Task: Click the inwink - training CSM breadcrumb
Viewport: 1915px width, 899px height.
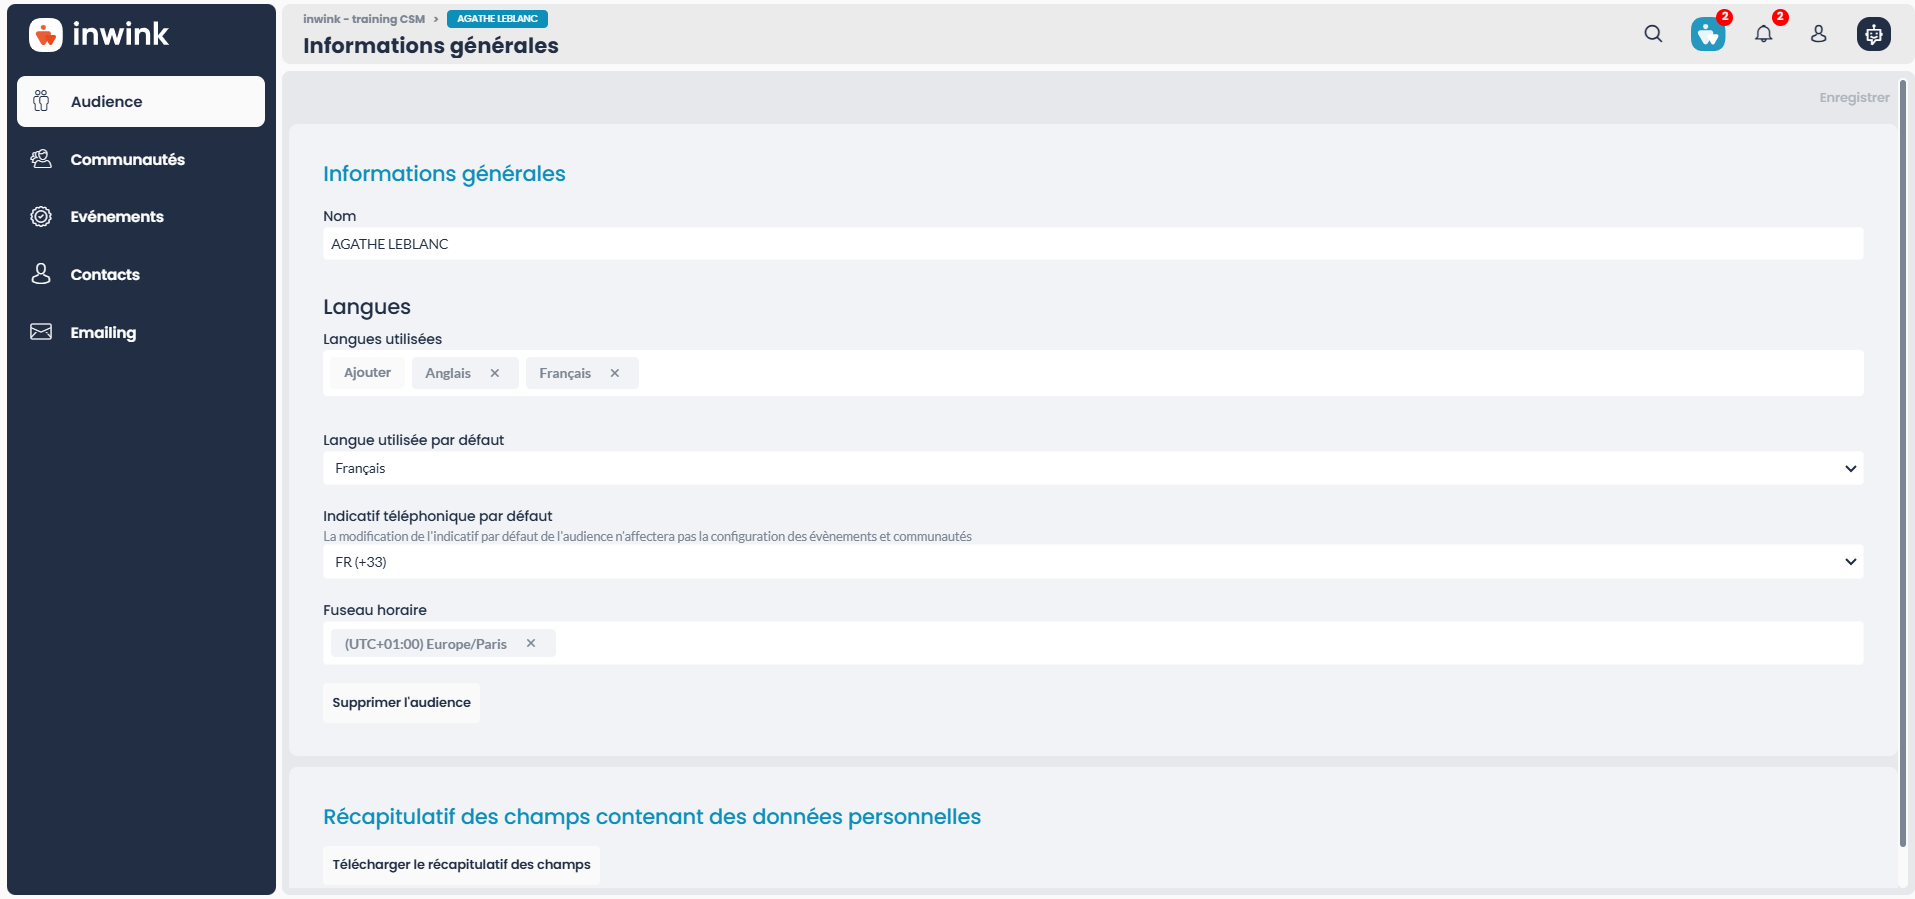Action: pyautogui.click(x=364, y=19)
